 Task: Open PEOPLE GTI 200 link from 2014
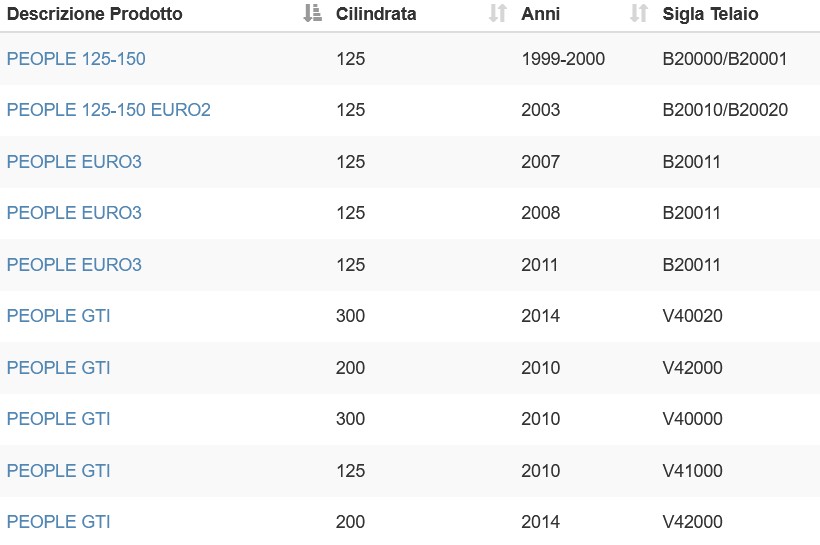[59, 522]
